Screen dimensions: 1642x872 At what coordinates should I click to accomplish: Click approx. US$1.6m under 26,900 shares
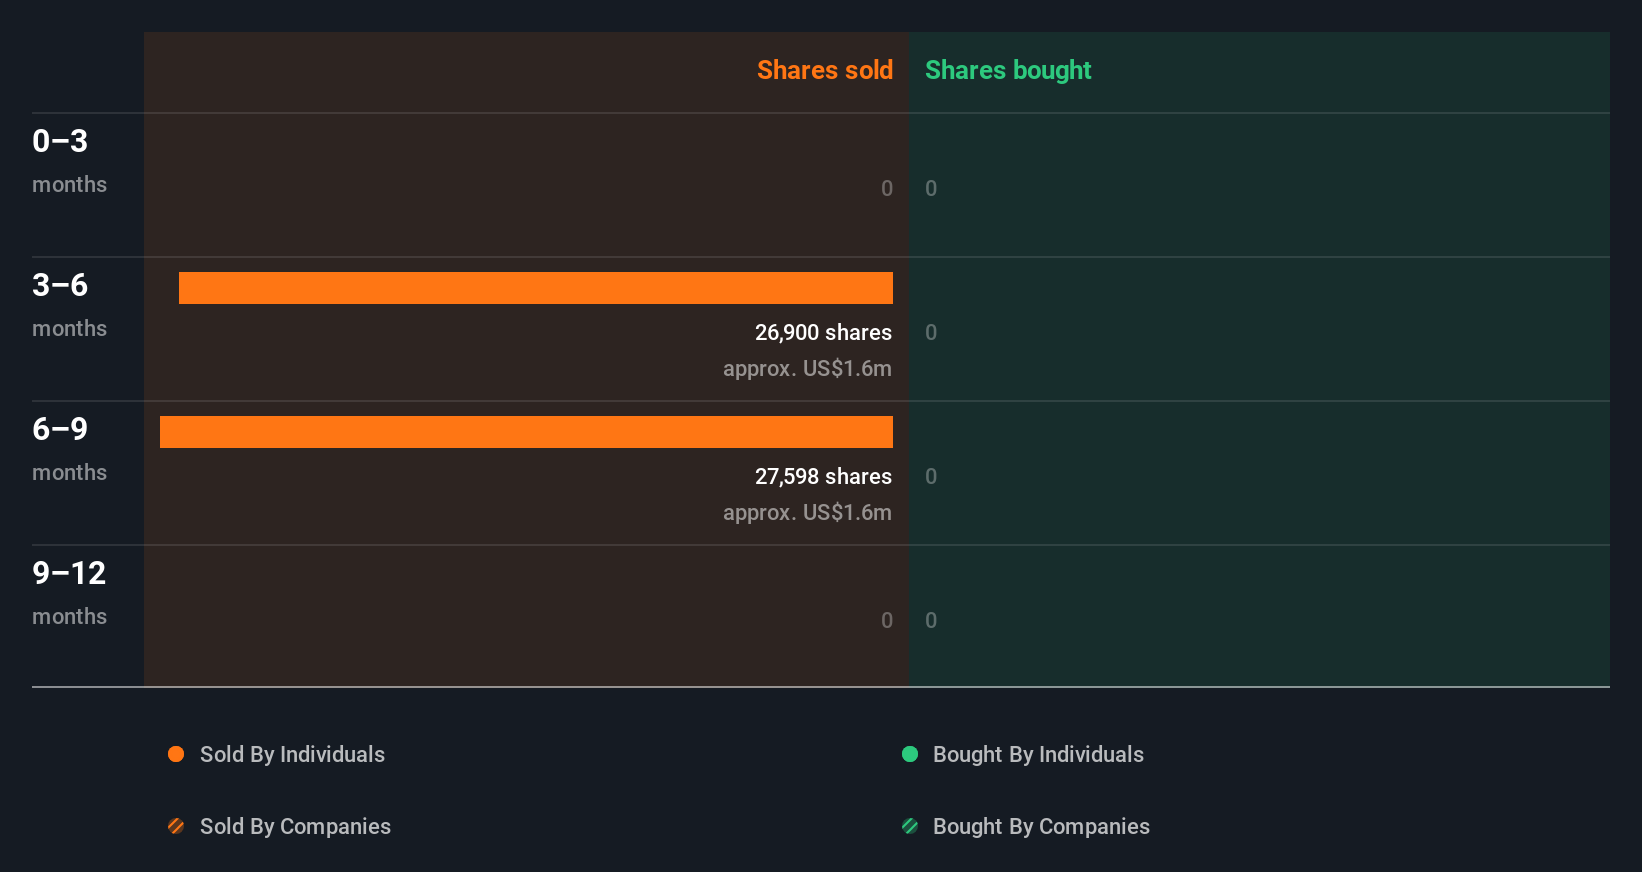[x=807, y=368]
